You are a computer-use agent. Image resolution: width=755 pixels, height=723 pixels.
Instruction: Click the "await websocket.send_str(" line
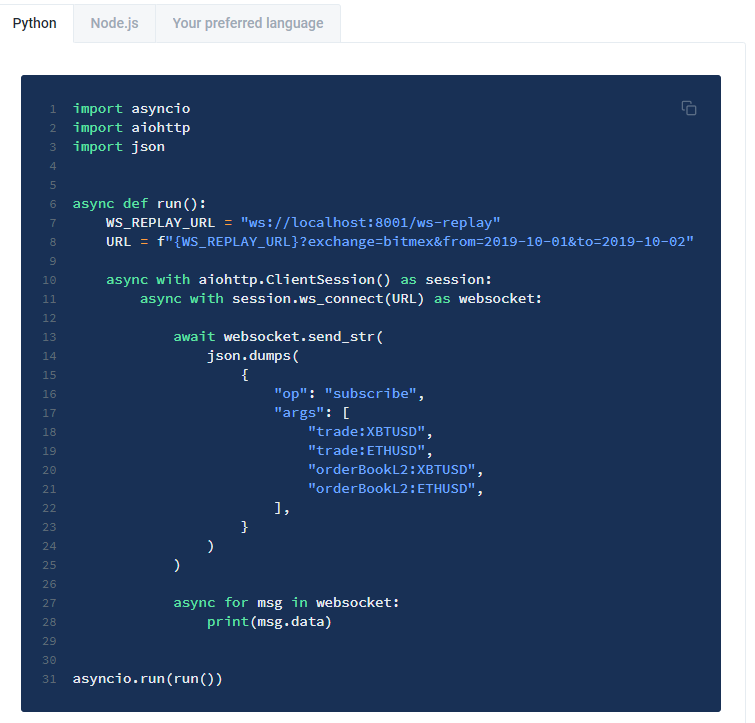click(x=278, y=336)
